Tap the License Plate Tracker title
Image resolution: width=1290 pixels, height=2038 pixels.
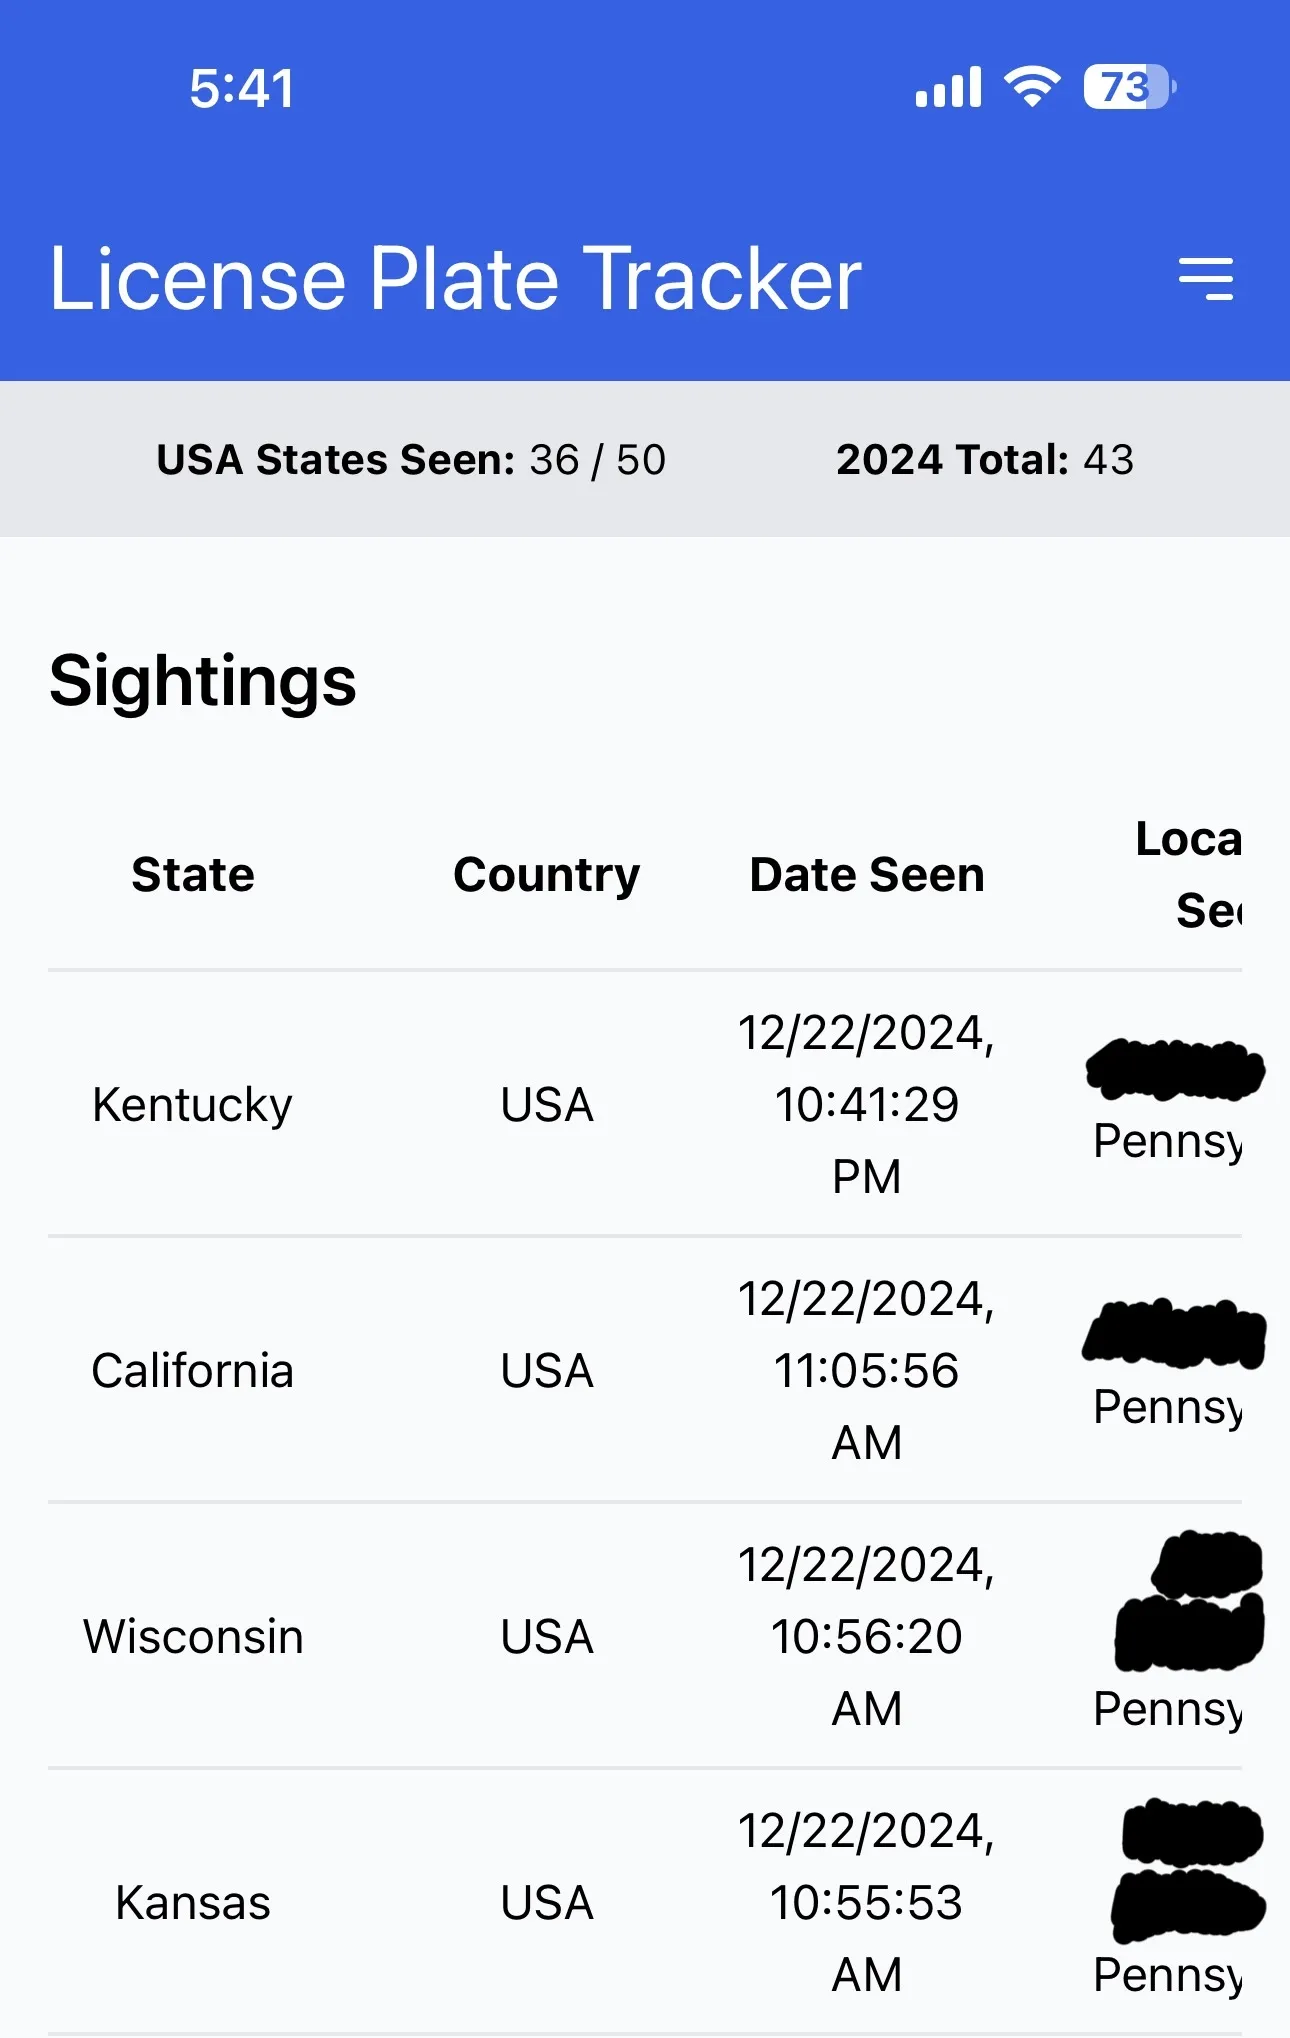click(x=455, y=279)
